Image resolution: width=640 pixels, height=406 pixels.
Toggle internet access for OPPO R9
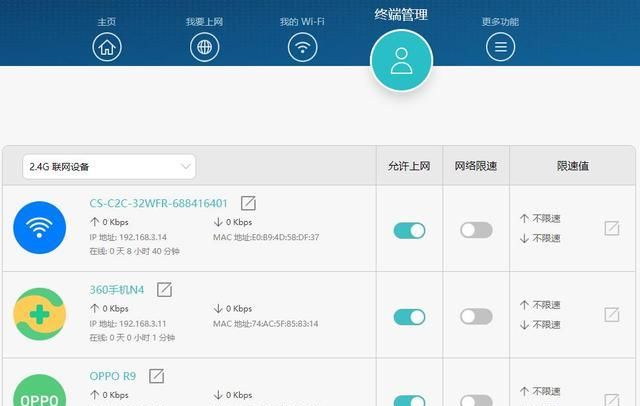(409, 401)
